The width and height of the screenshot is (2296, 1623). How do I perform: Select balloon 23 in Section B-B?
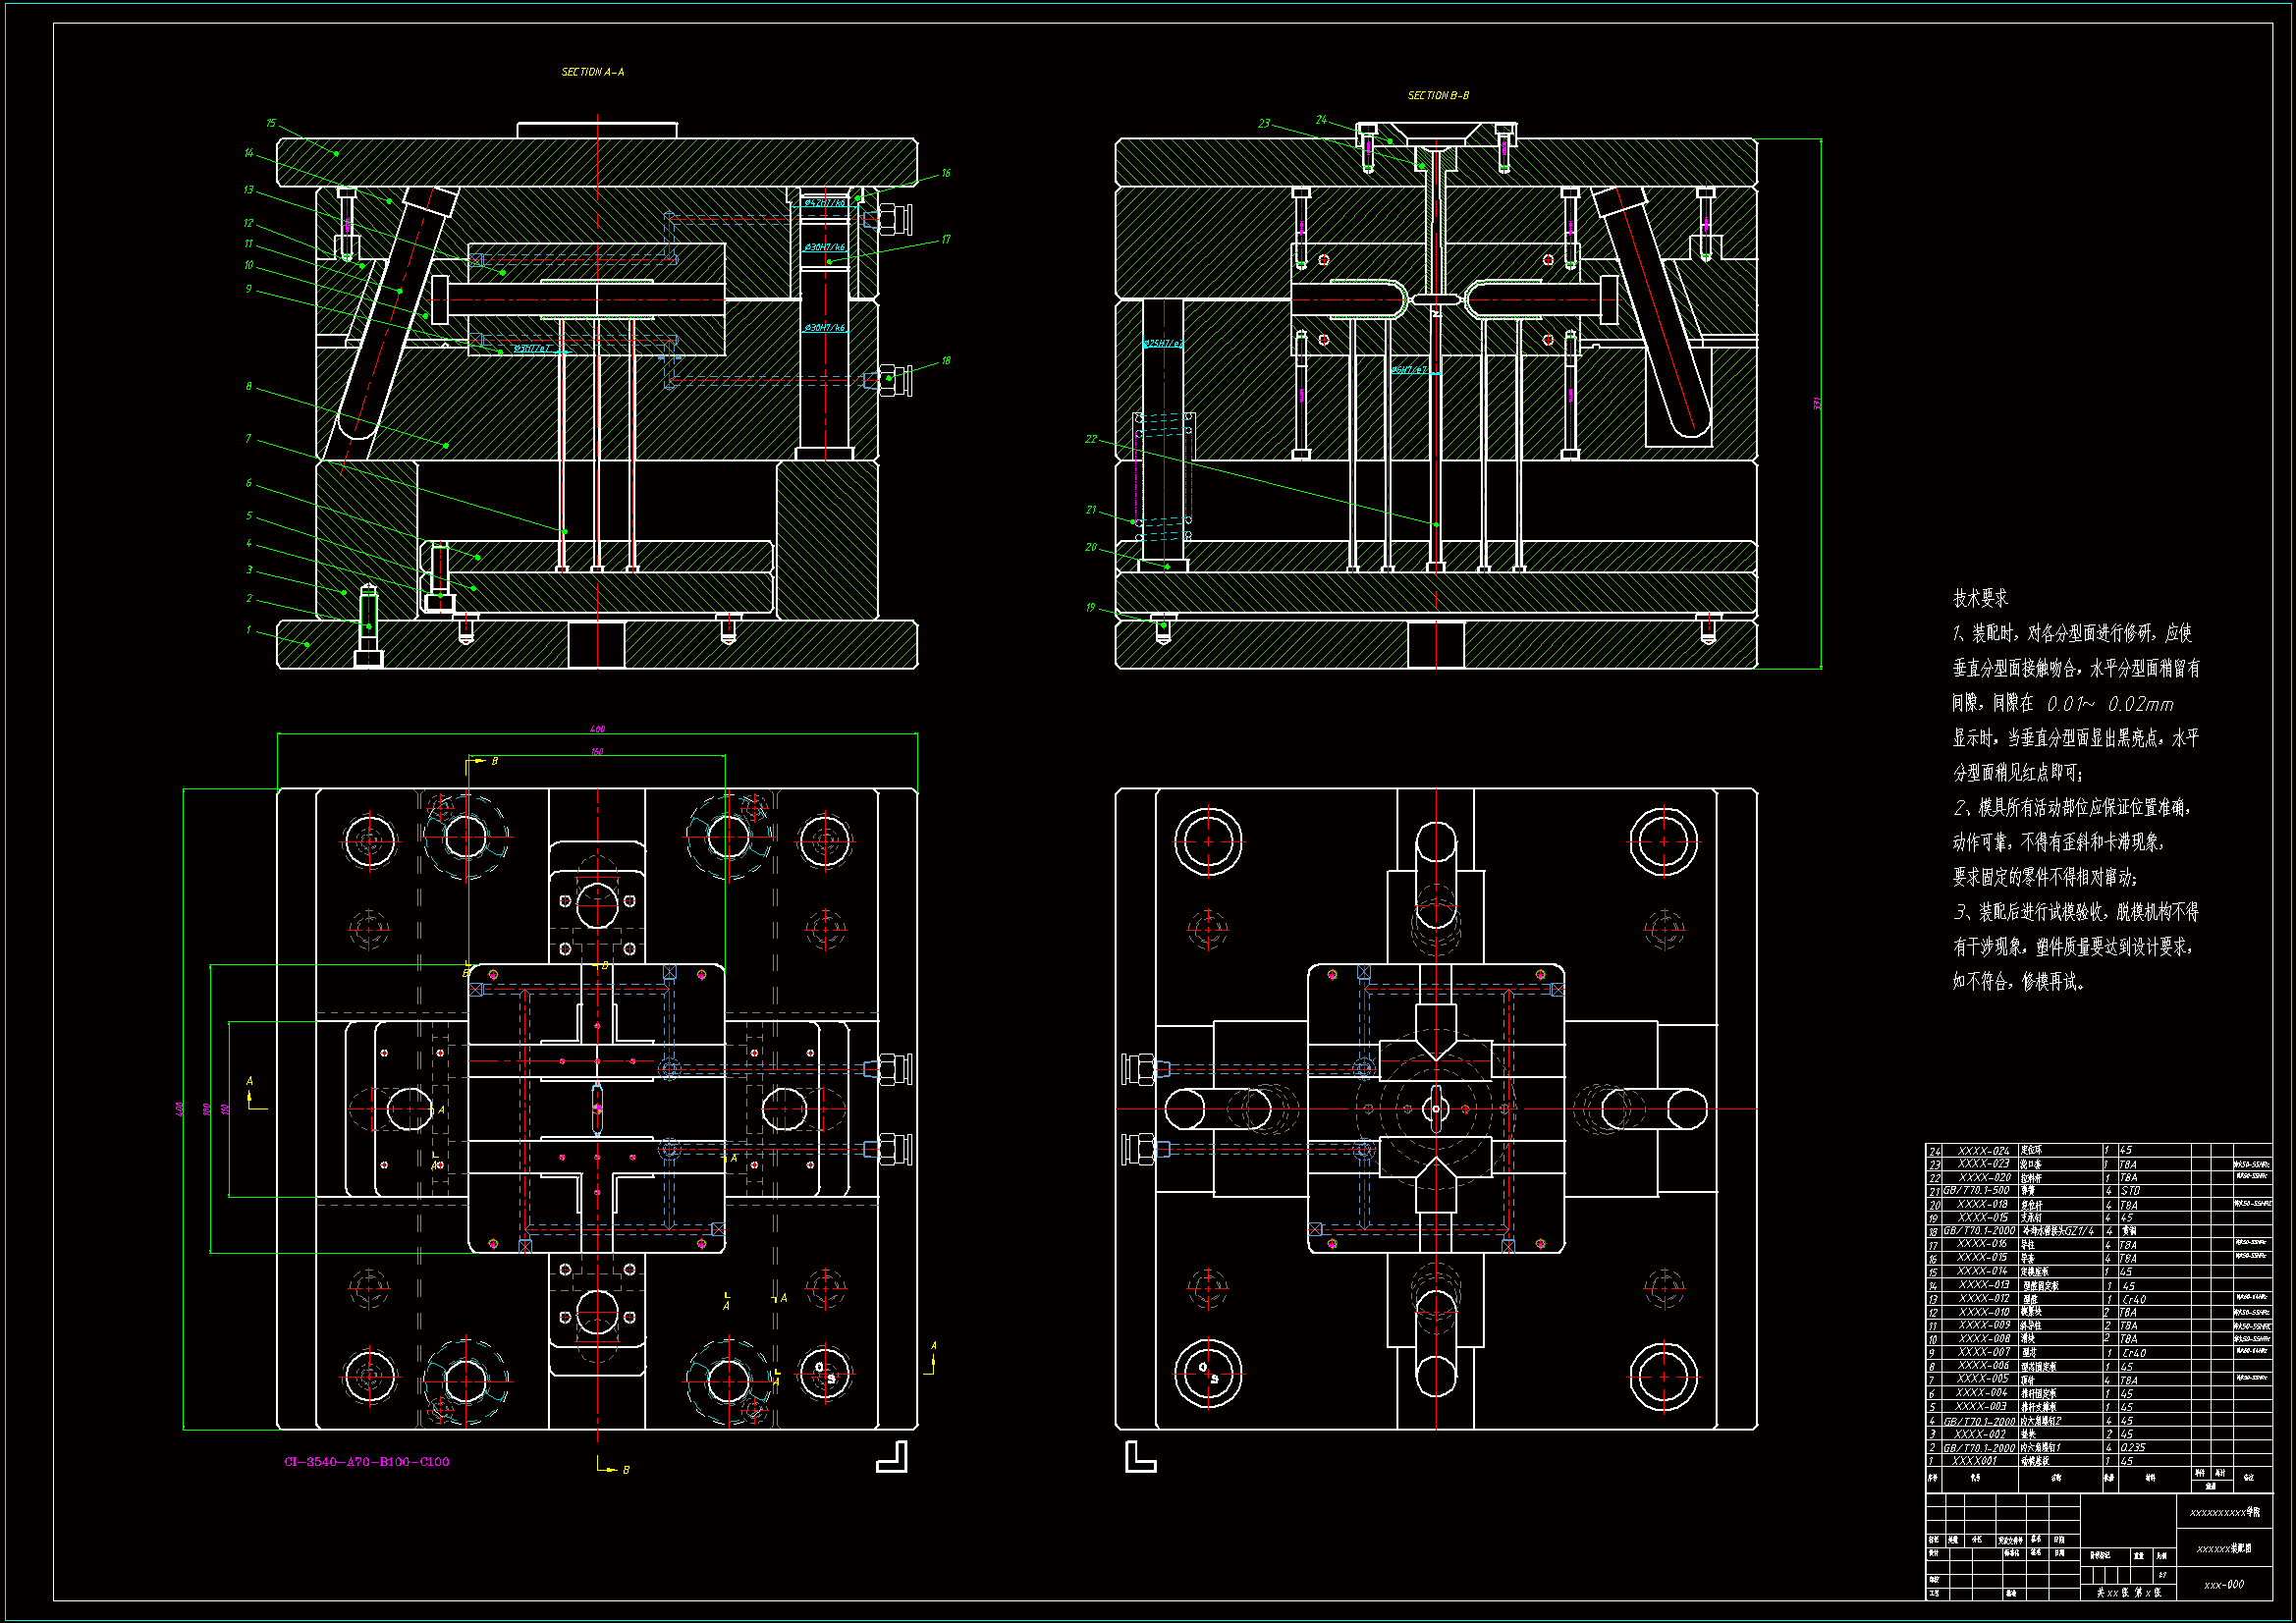pyautogui.click(x=1264, y=124)
